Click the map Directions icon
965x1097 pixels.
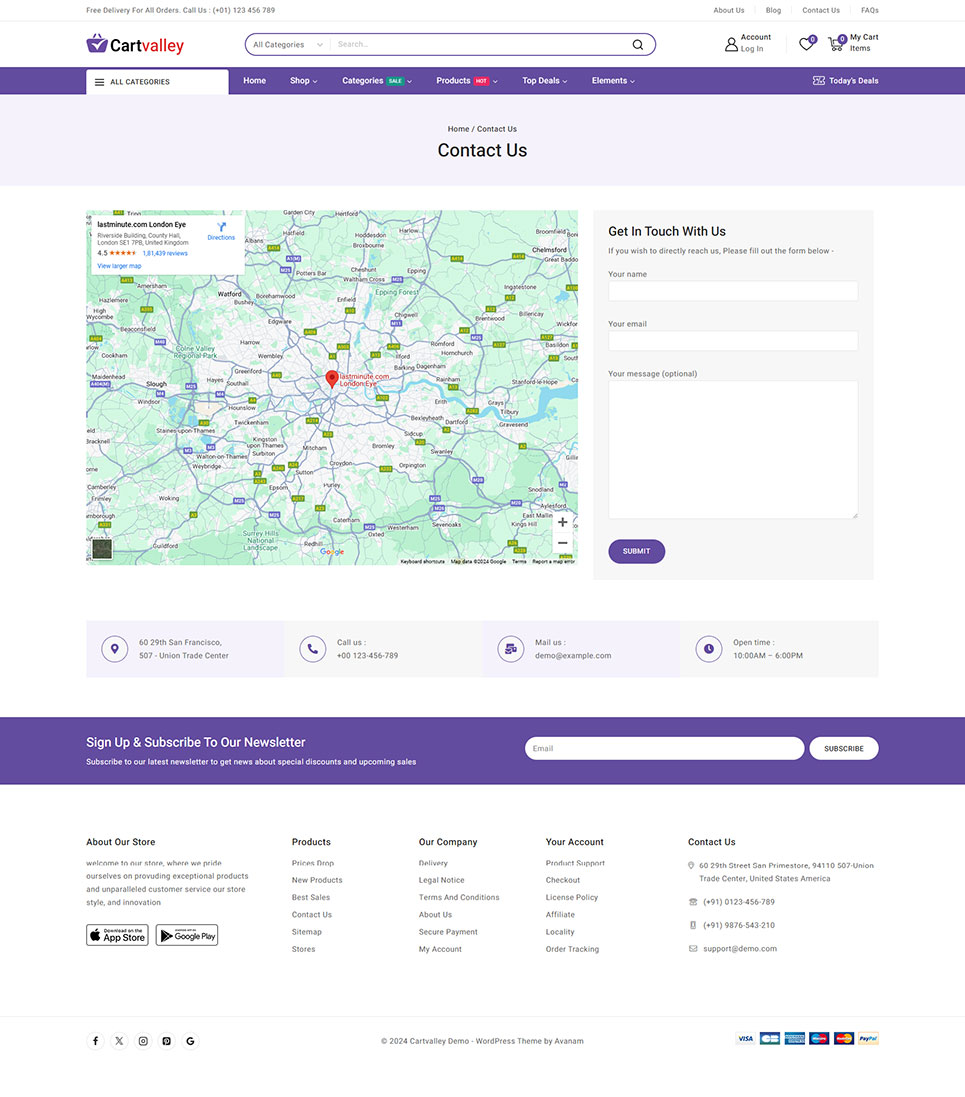tap(221, 229)
